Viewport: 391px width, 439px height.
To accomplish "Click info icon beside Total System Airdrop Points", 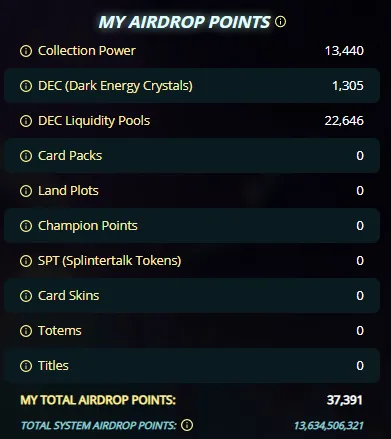I will (187, 425).
